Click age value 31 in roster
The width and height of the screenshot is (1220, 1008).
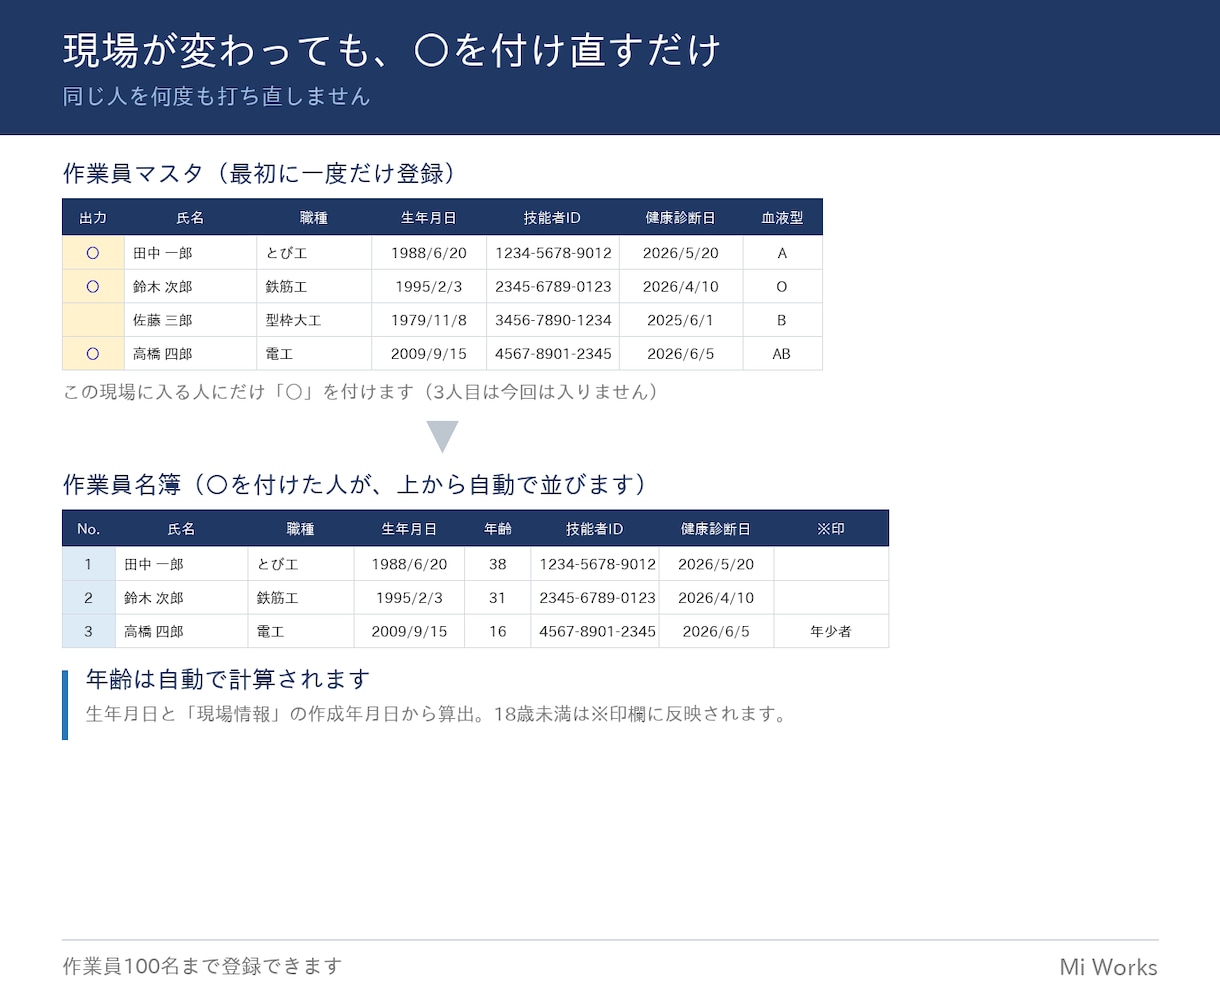tap(498, 598)
